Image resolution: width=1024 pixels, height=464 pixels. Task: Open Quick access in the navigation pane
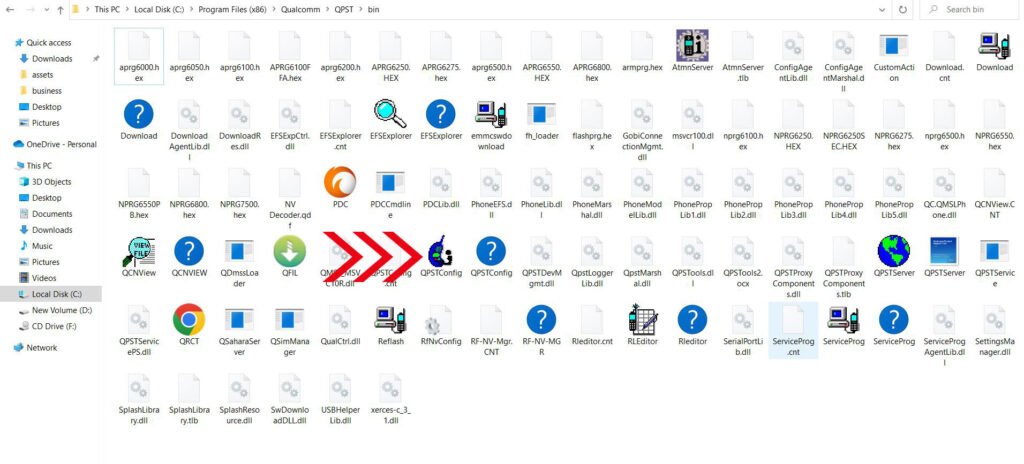pyautogui.click(x=49, y=42)
